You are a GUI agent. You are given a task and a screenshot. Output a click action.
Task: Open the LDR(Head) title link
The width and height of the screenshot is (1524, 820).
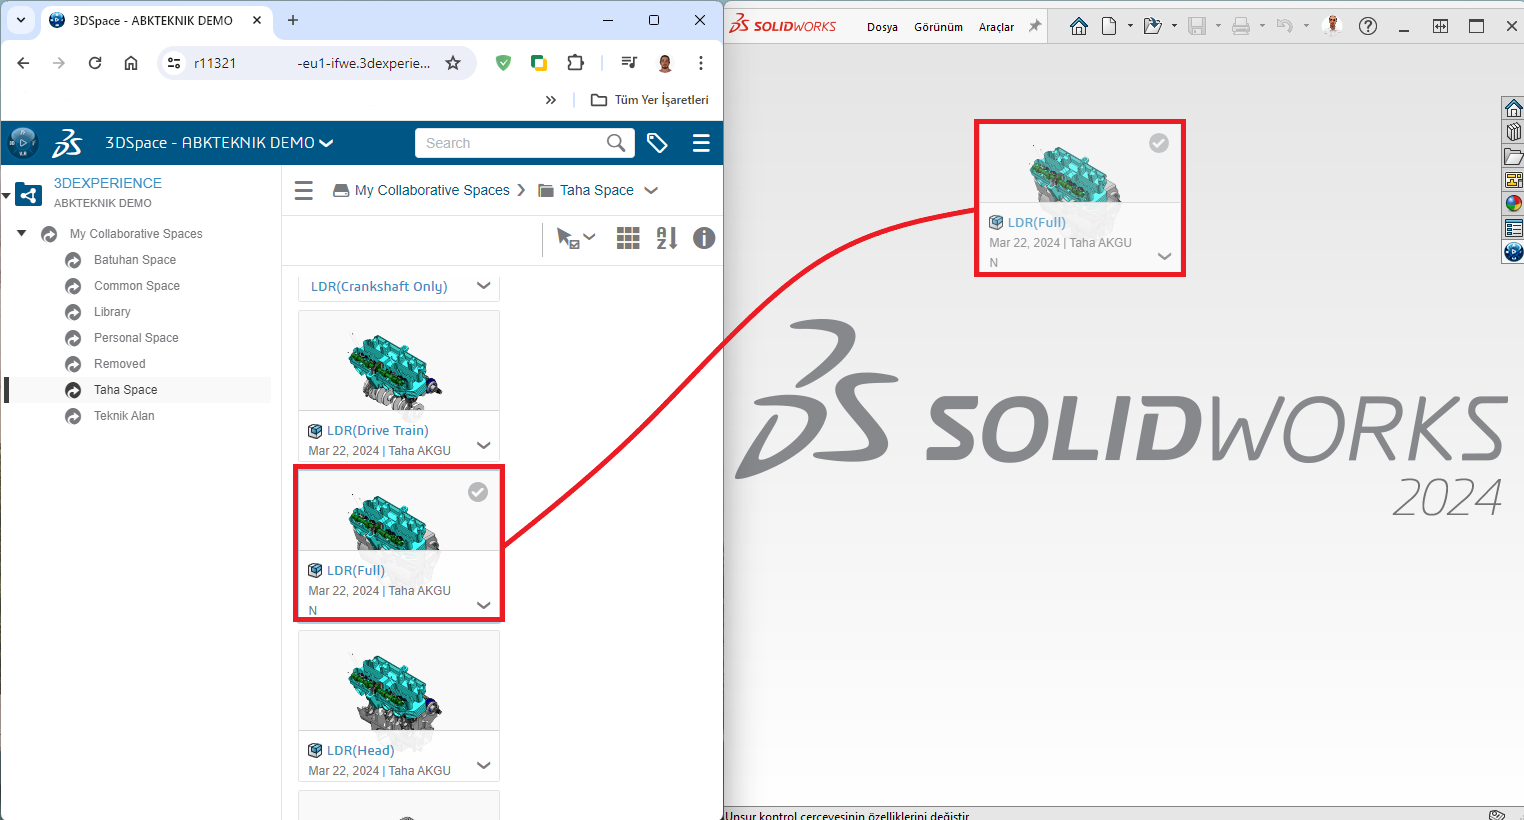click(x=360, y=750)
